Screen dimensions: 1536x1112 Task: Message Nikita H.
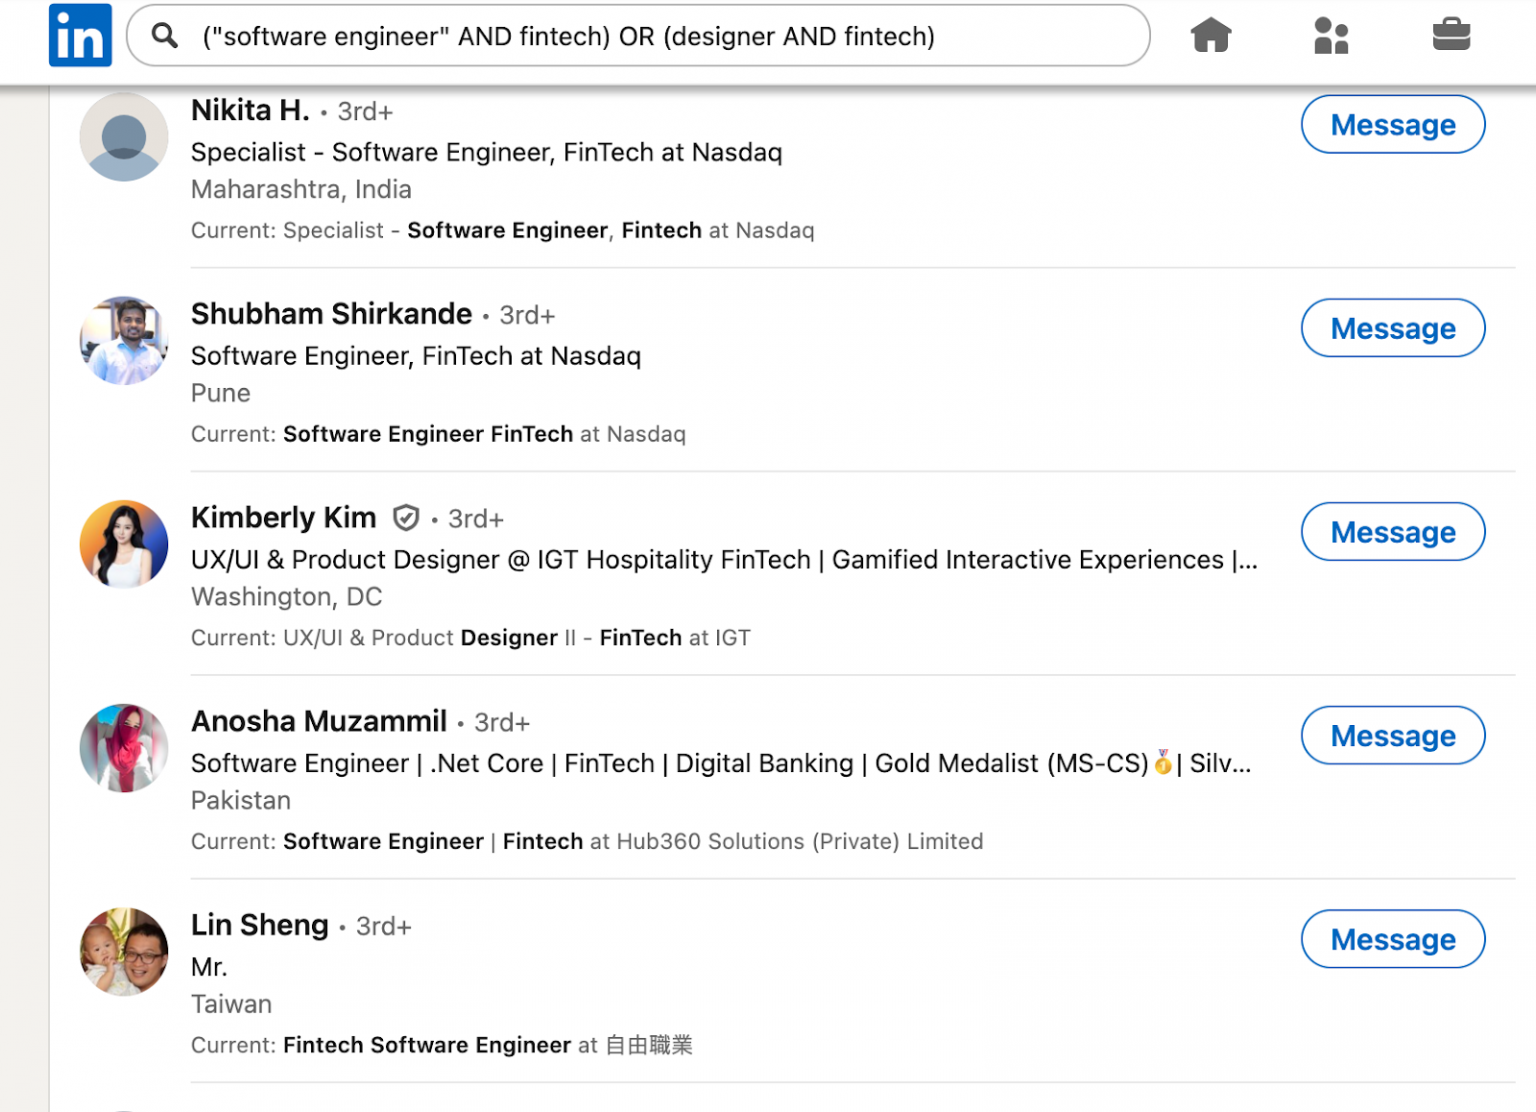point(1393,124)
